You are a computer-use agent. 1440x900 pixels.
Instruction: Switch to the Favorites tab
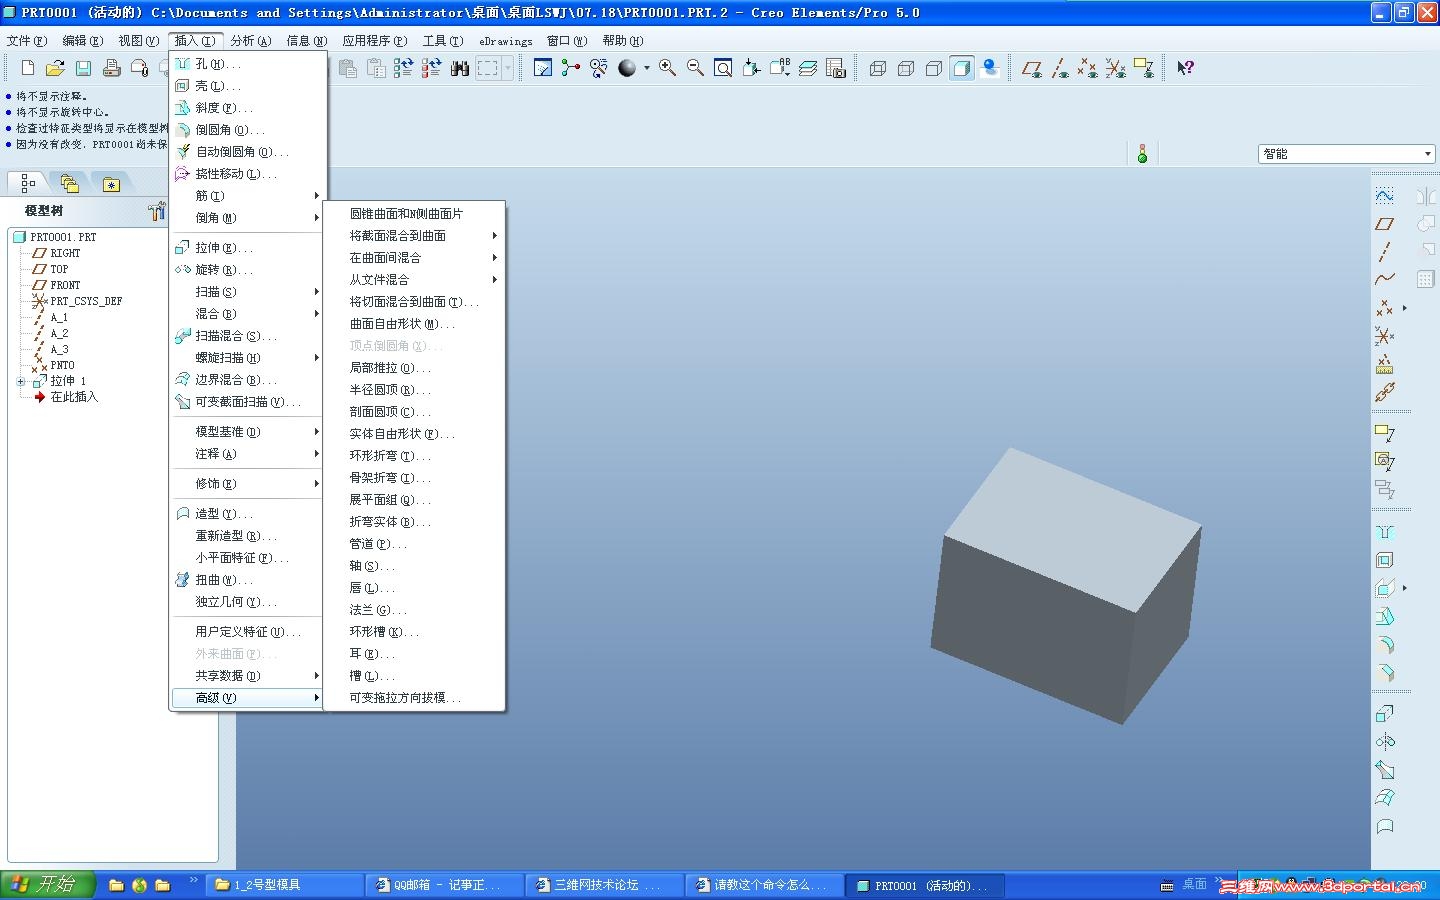pos(111,183)
